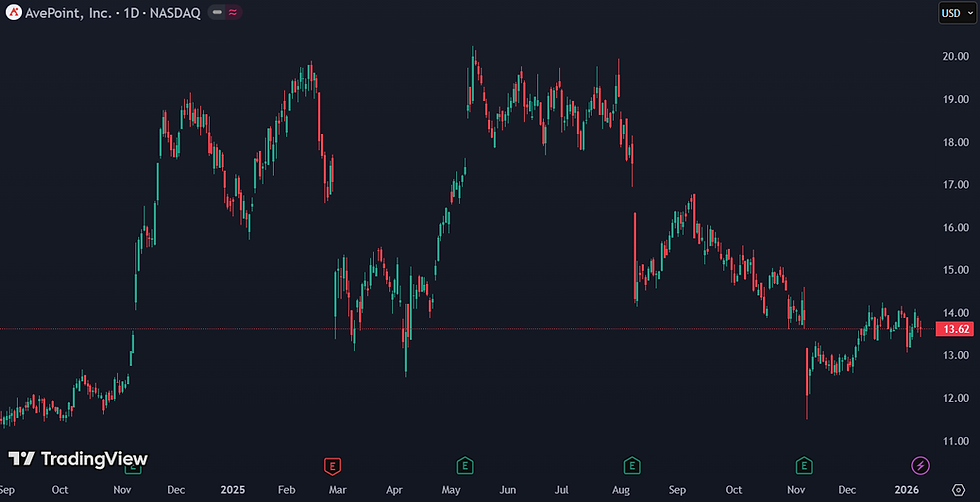980x502 pixels.
Task: Click the Feb label on time axis
Action: pos(286,489)
